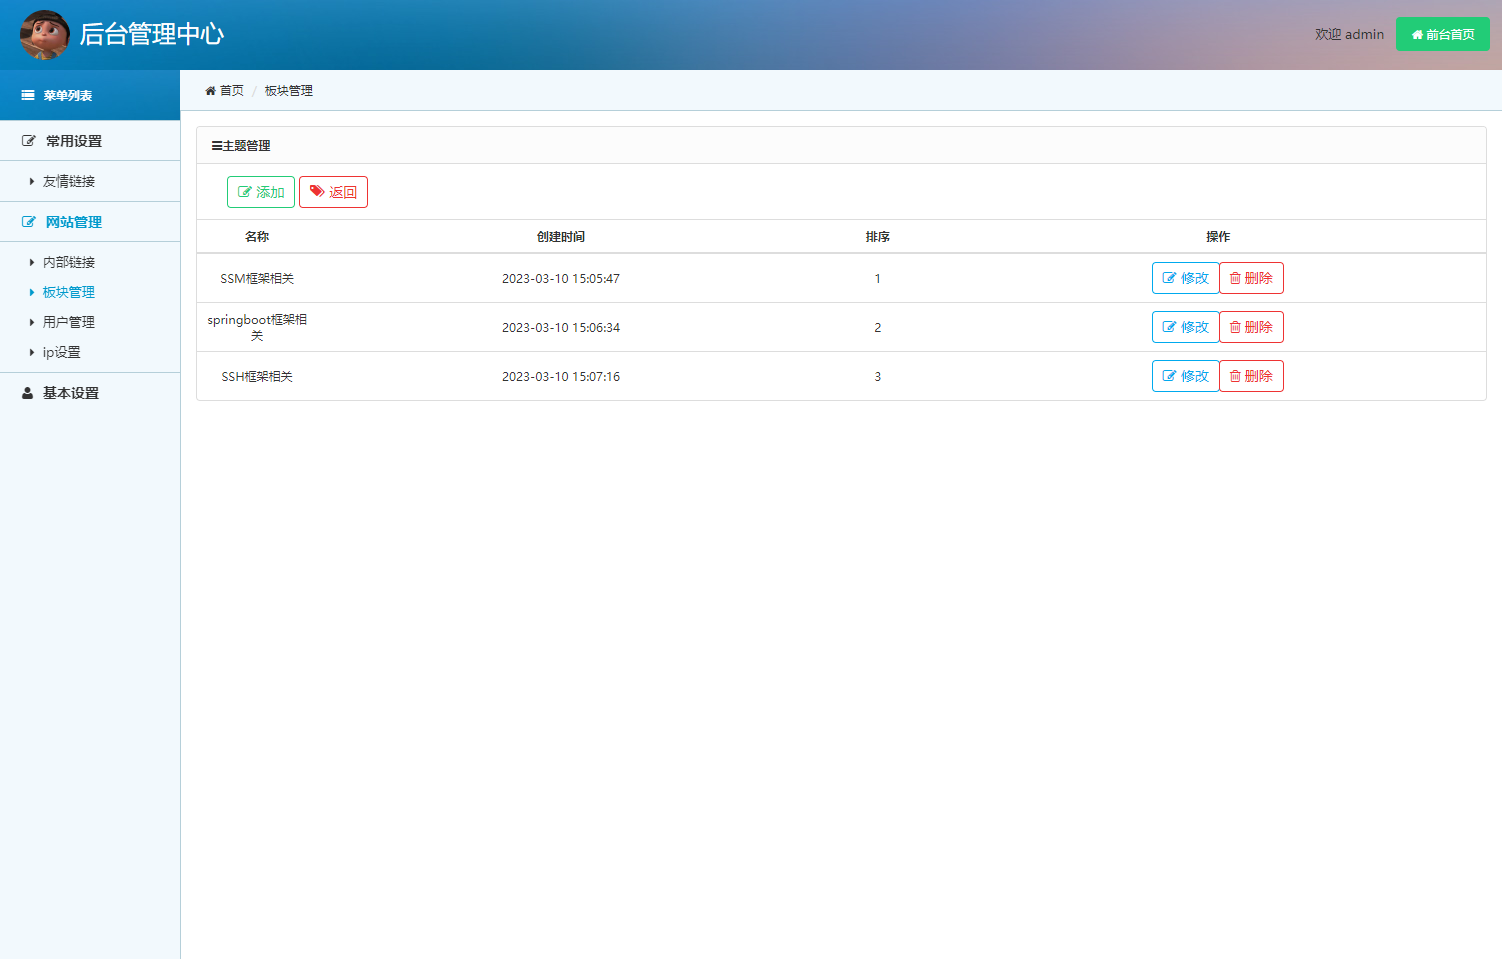Click the arrow next to 友情链接
Viewport: 1502px width, 959px height.
coord(32,182)
